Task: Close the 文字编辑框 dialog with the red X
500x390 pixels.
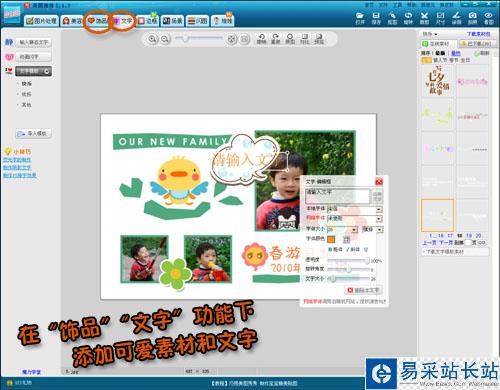Action: [x=379, y=182]
